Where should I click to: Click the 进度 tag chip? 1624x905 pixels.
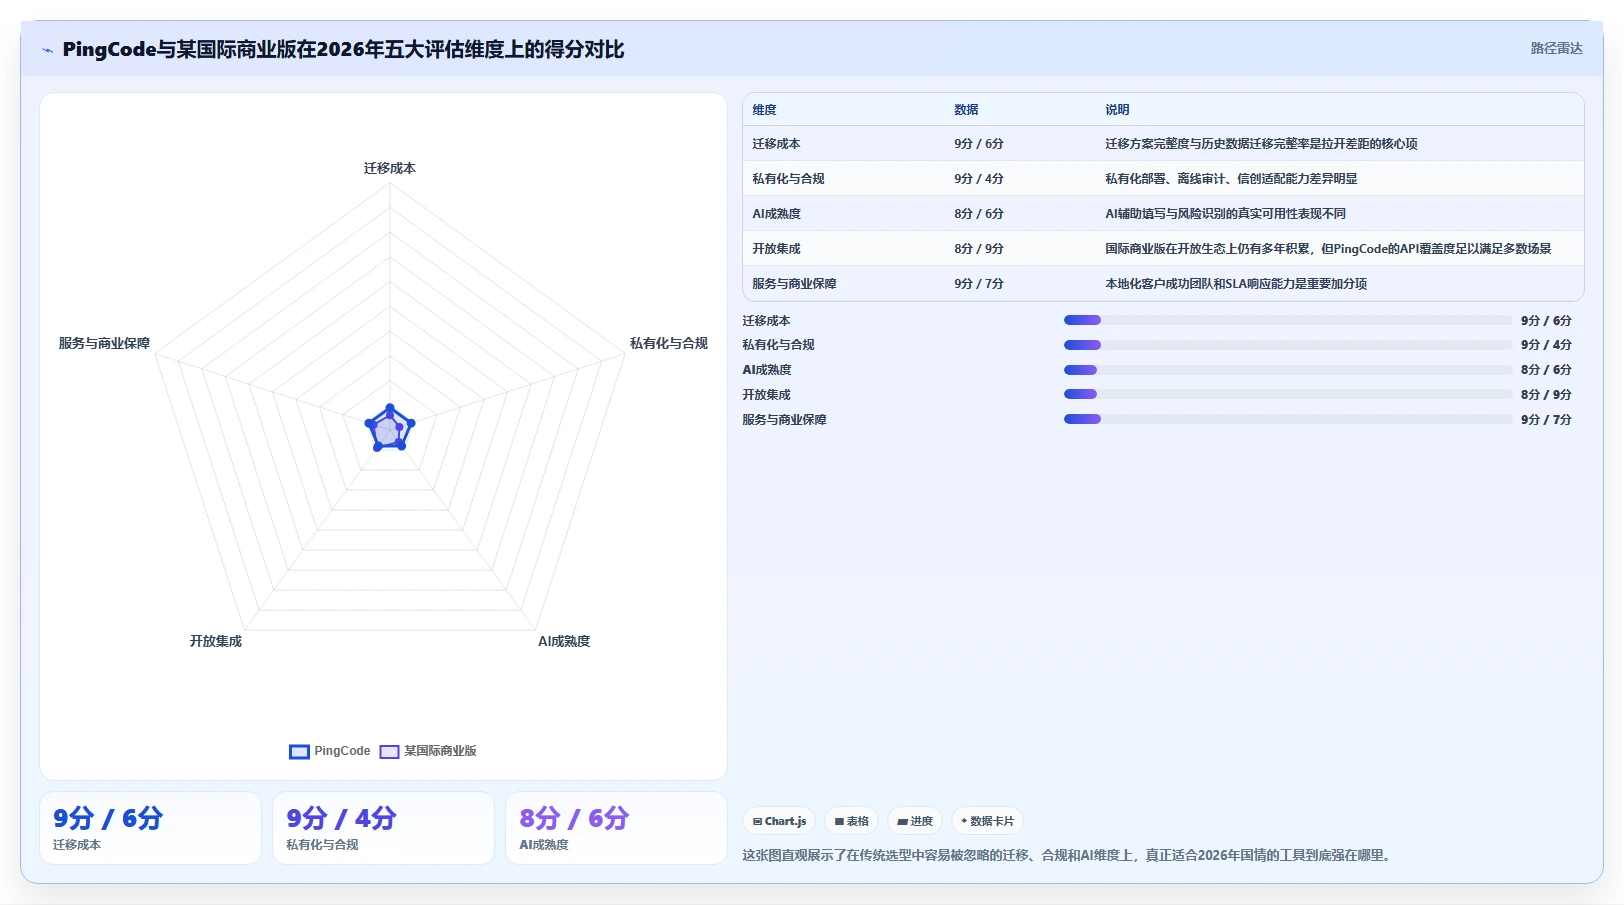[x=915, y=821]
